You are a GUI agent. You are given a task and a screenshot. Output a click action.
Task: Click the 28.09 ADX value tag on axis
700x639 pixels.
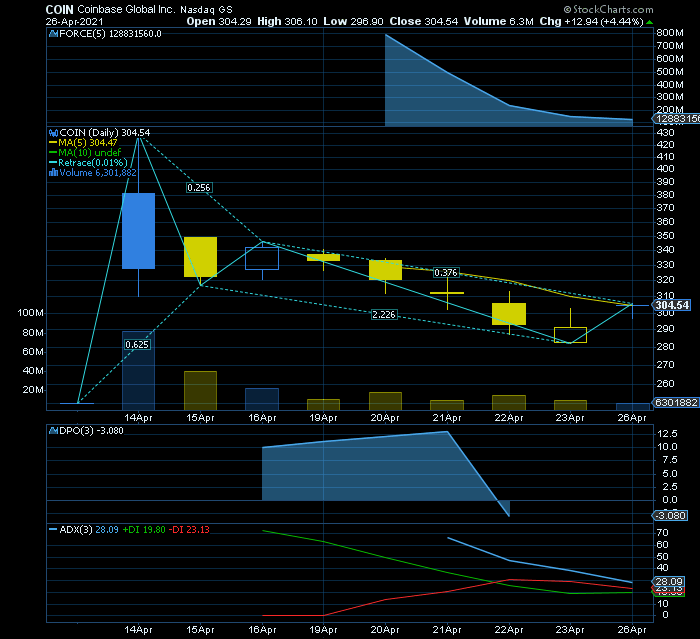click(668, 581)
